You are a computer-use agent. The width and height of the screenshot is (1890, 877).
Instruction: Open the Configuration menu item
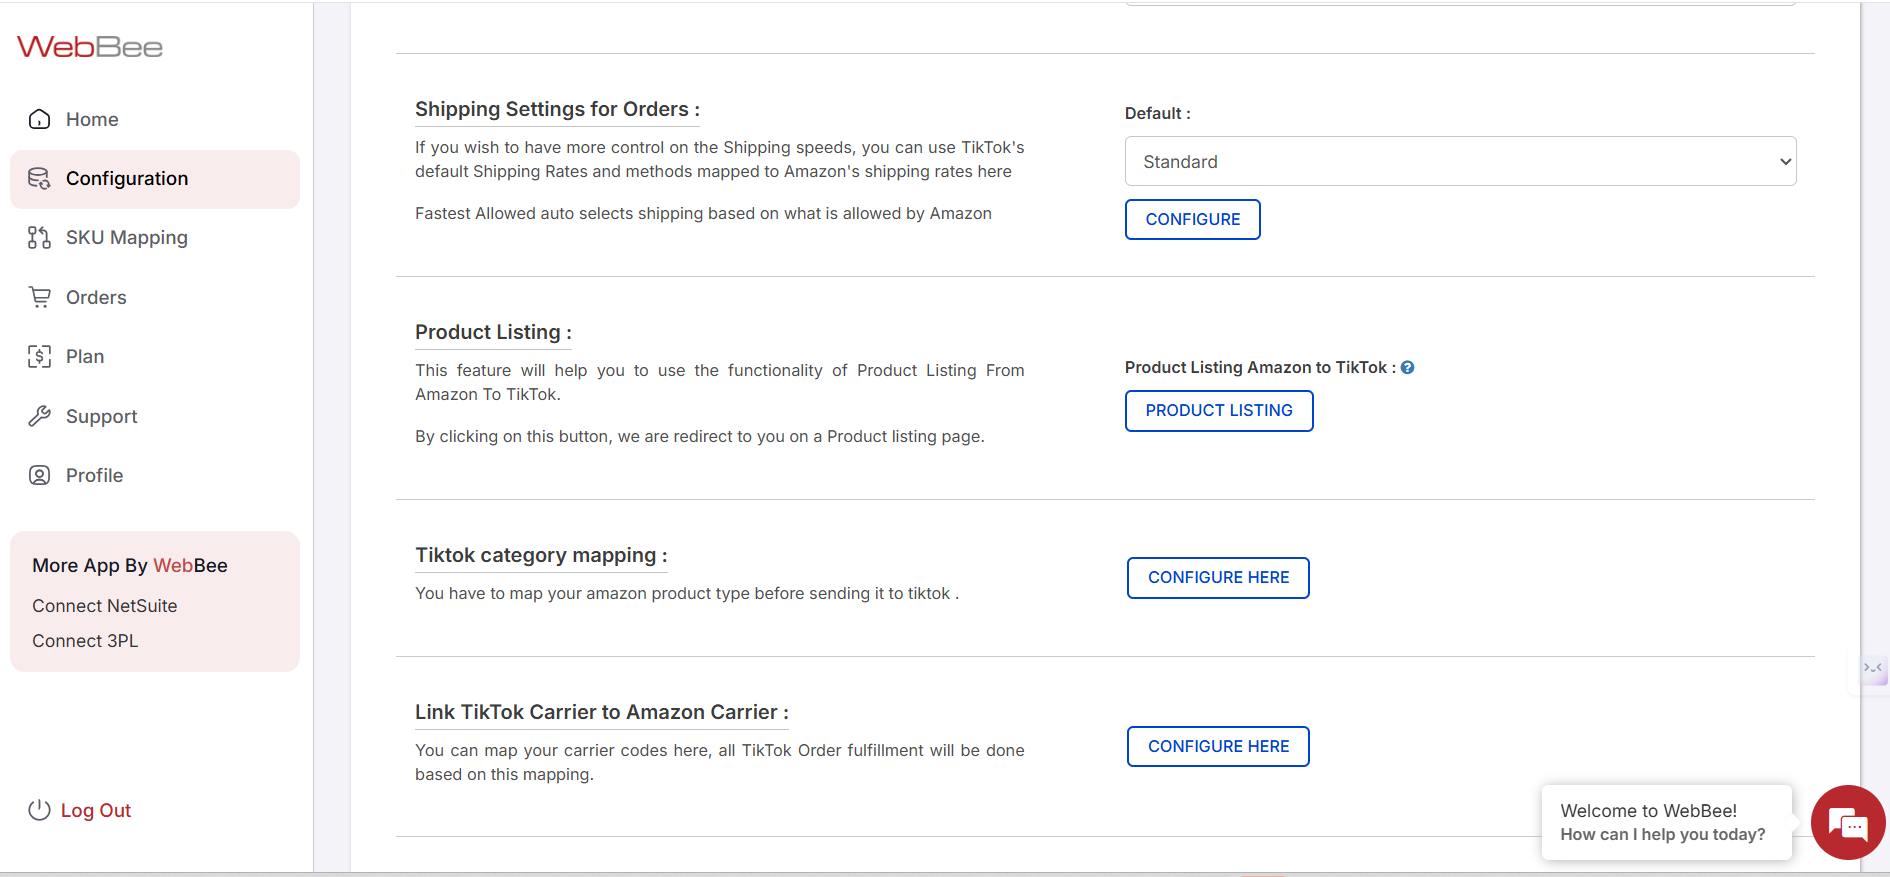127,179
